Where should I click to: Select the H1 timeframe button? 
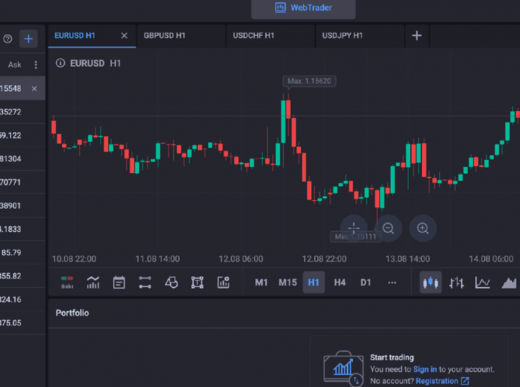click(x=314, y=283)
